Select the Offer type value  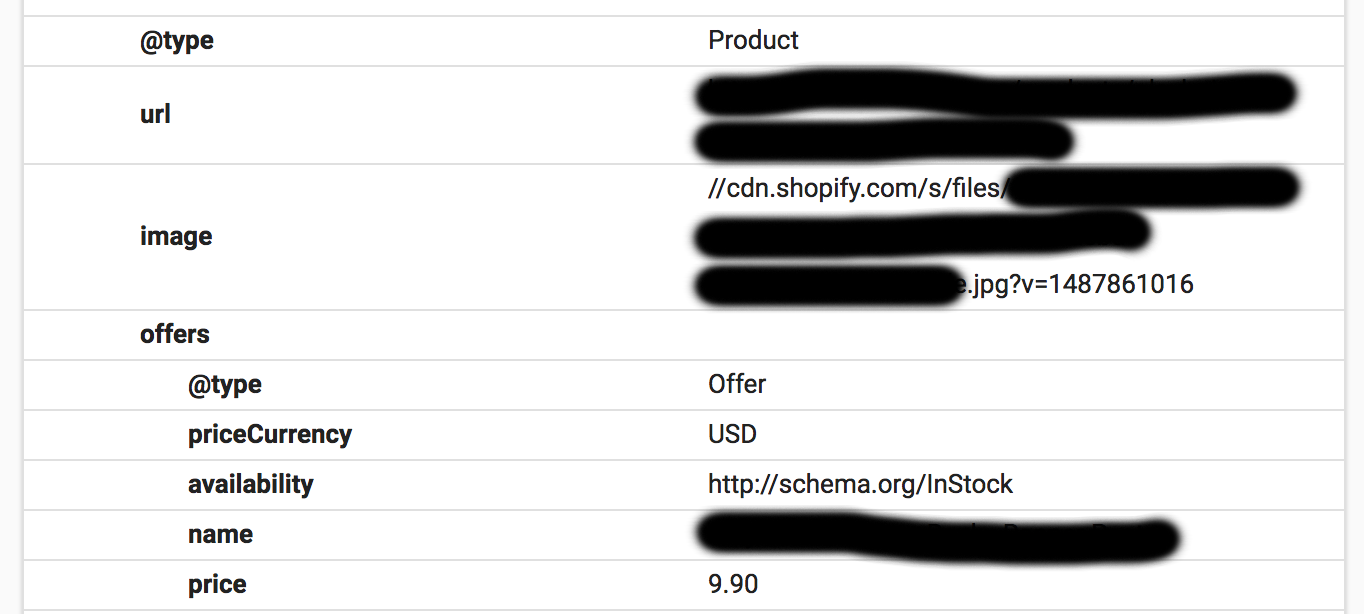coord(737,385)
